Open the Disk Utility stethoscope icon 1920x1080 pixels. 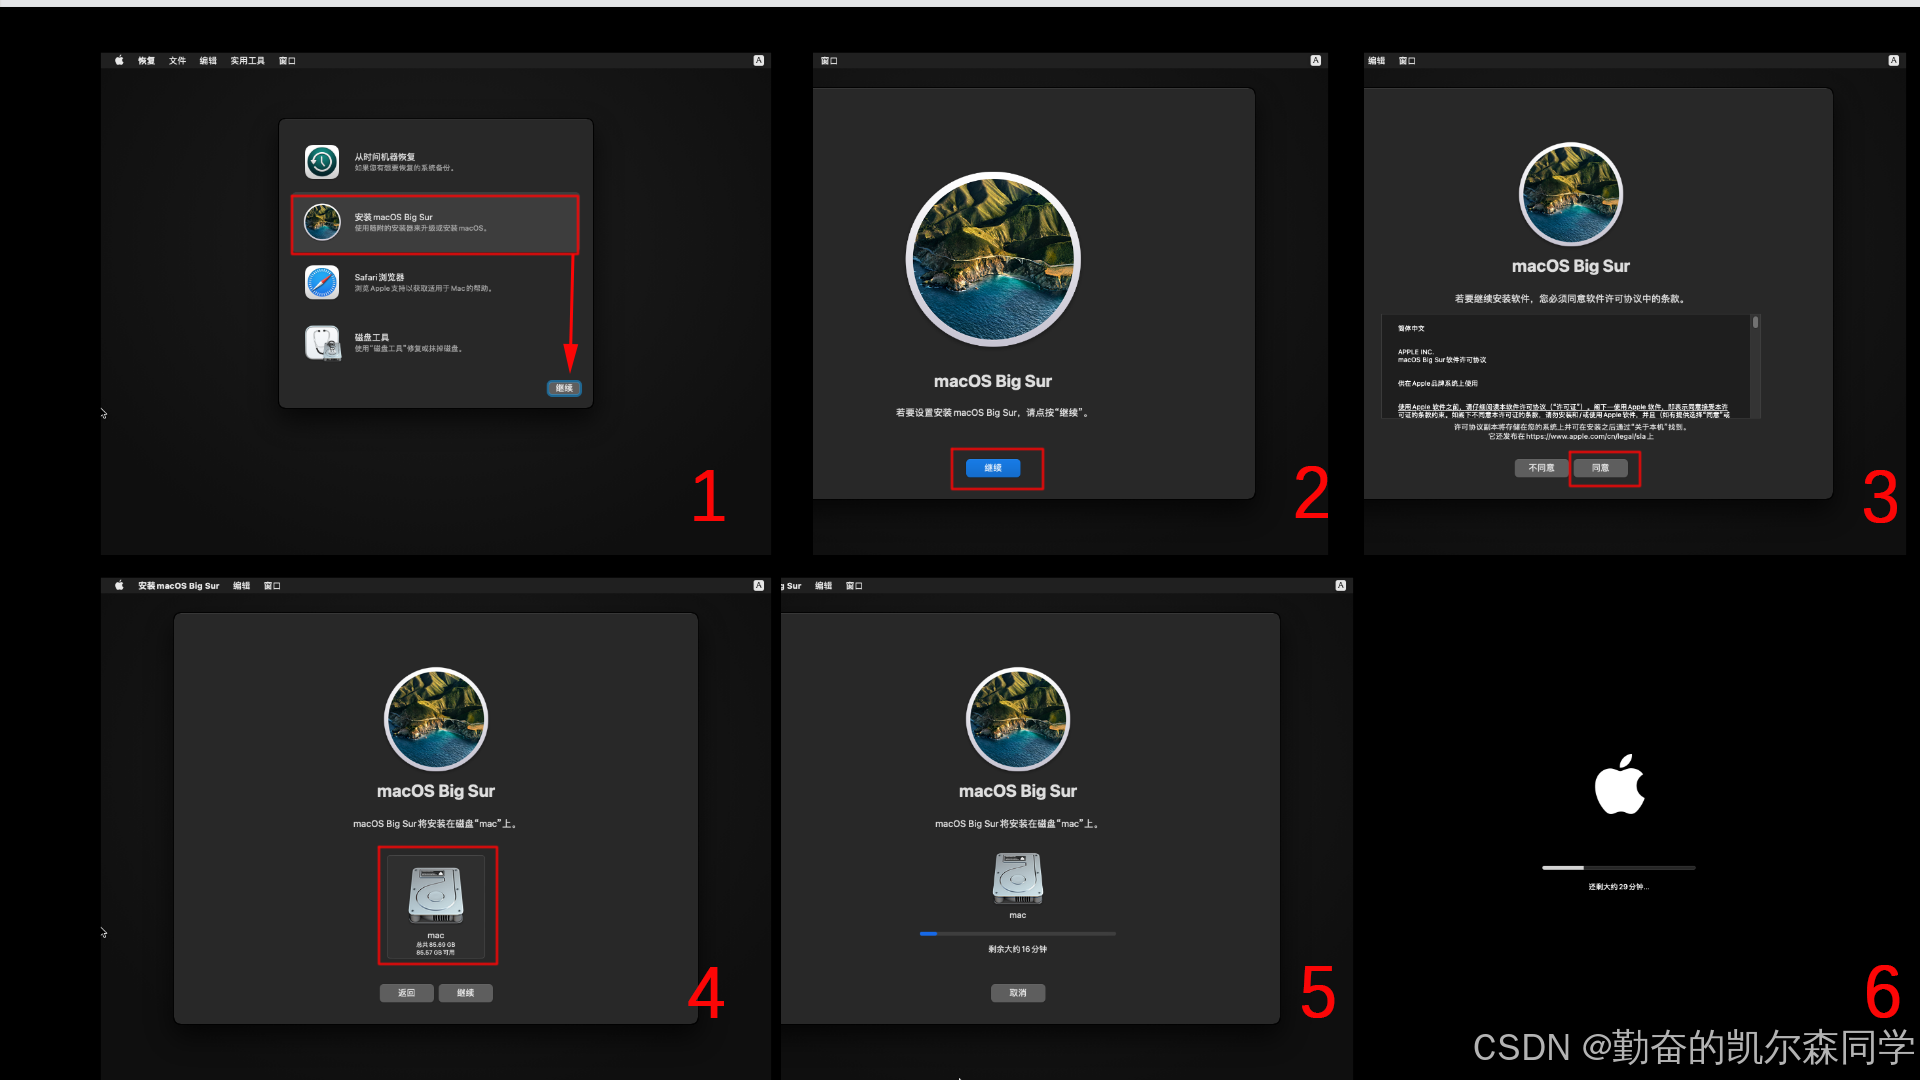(322, 343)
